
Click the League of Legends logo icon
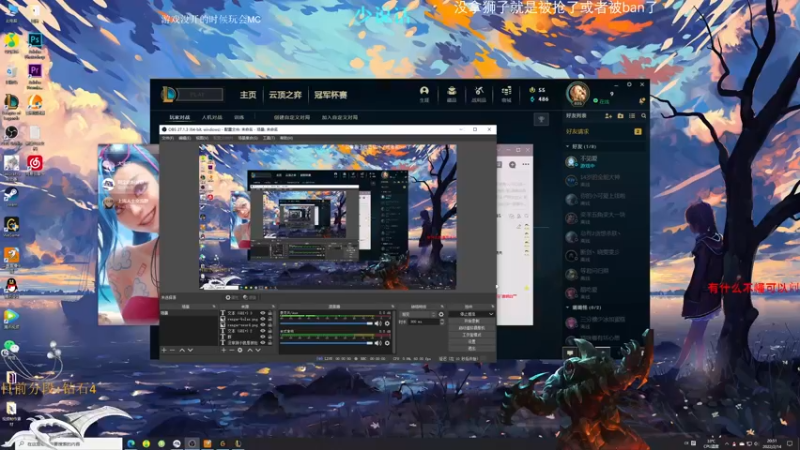pos(168,94)
